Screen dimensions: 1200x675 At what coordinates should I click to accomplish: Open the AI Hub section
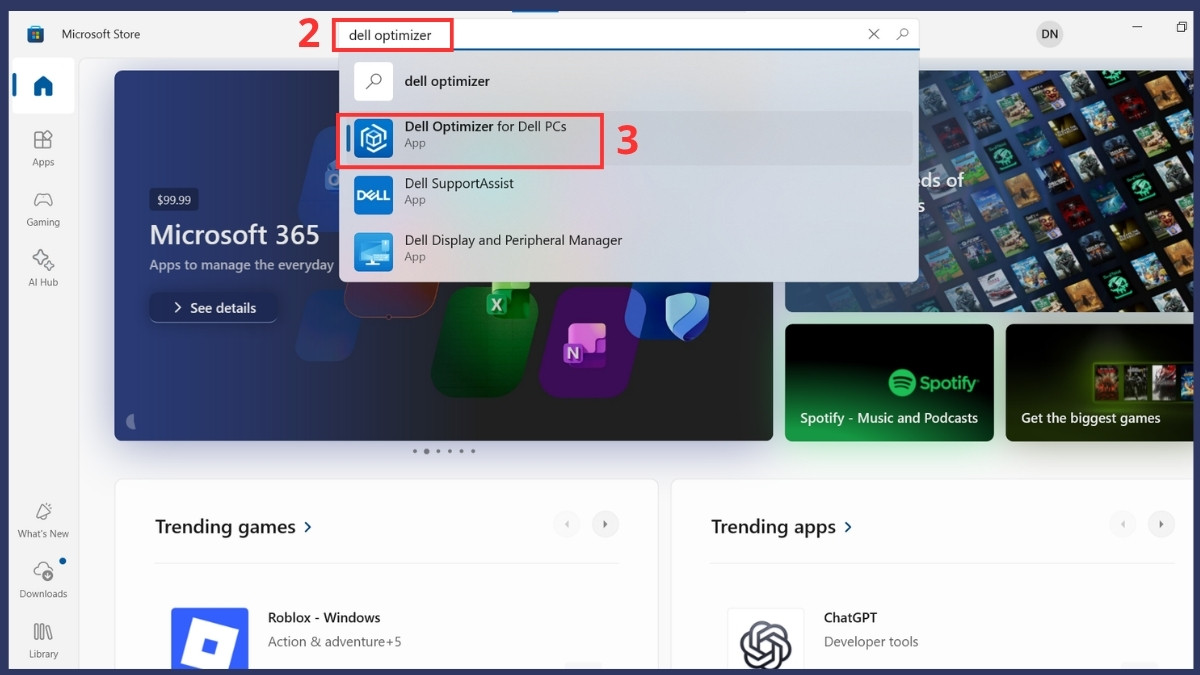pos(43,268)
